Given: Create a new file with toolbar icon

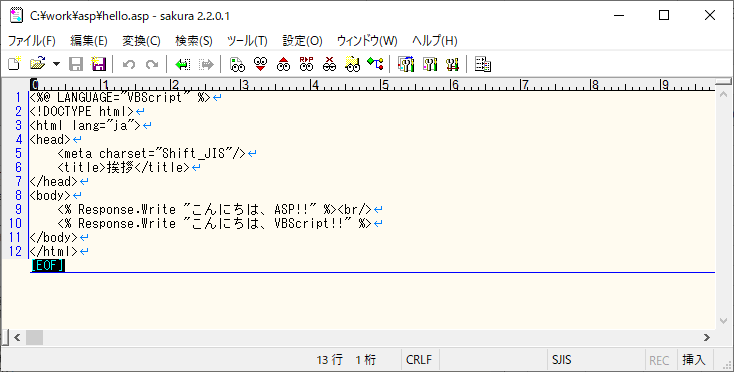Looking at the screenshot, I should [x=15, y=64].
